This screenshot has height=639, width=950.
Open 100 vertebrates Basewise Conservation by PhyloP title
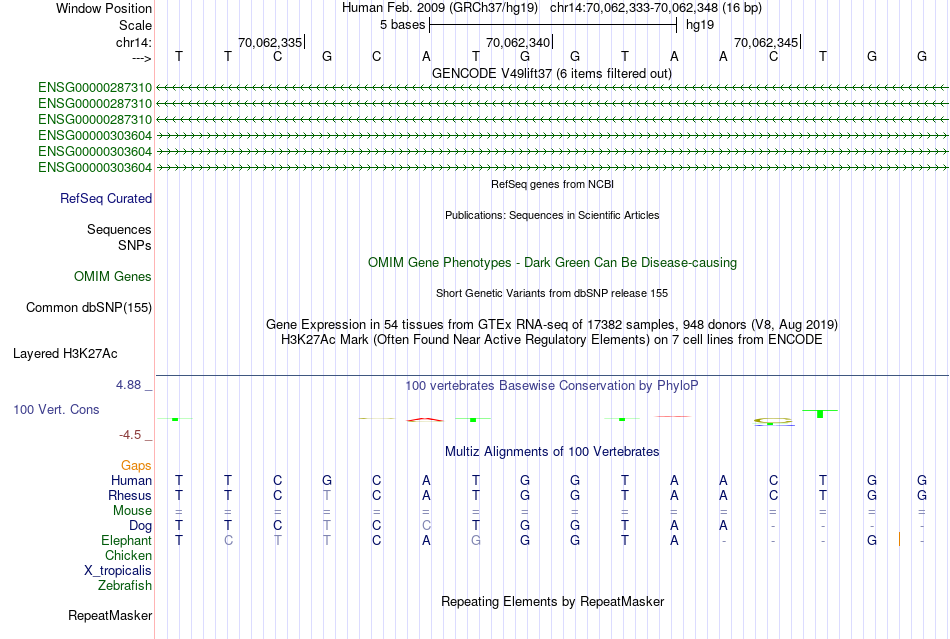coord(552,386)
